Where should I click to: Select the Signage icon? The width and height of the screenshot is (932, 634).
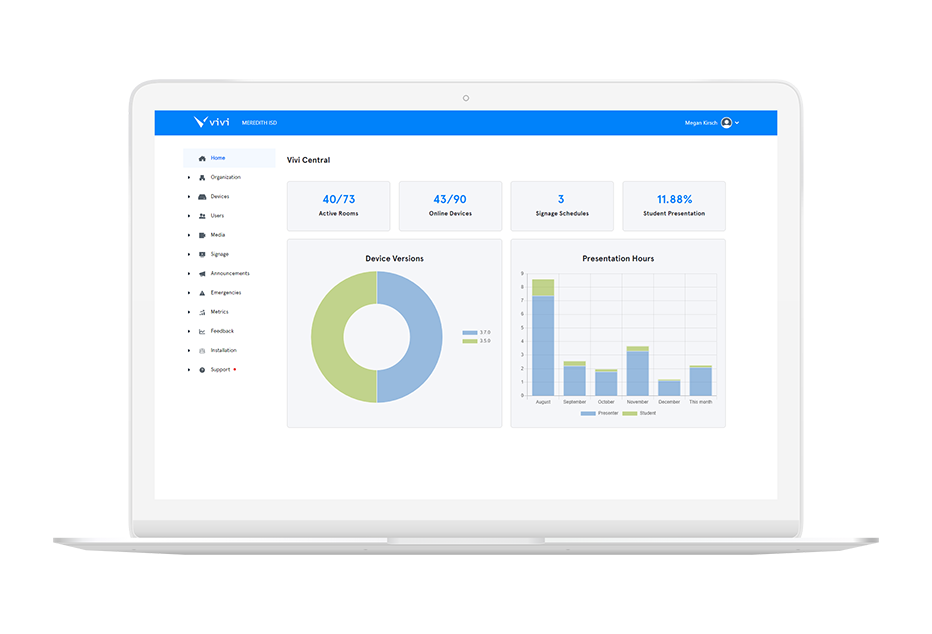[201, 254]
